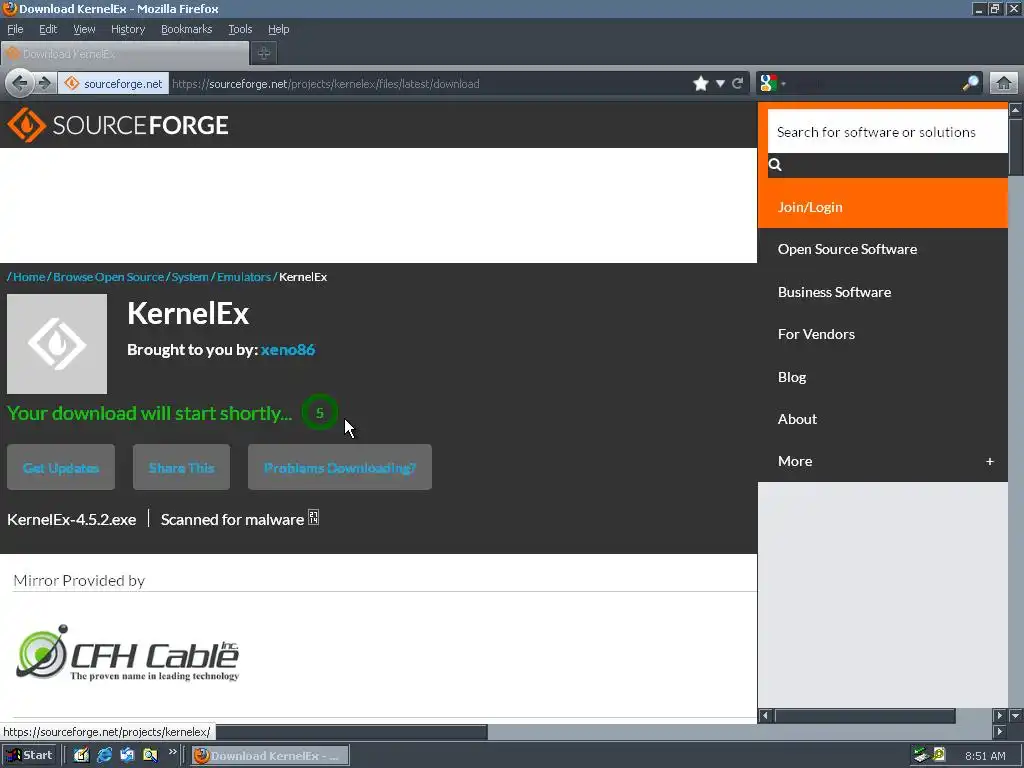Viewport: 1024px width, 768px height.
Task: Open the Blog link
Action: tap(792, 377)
